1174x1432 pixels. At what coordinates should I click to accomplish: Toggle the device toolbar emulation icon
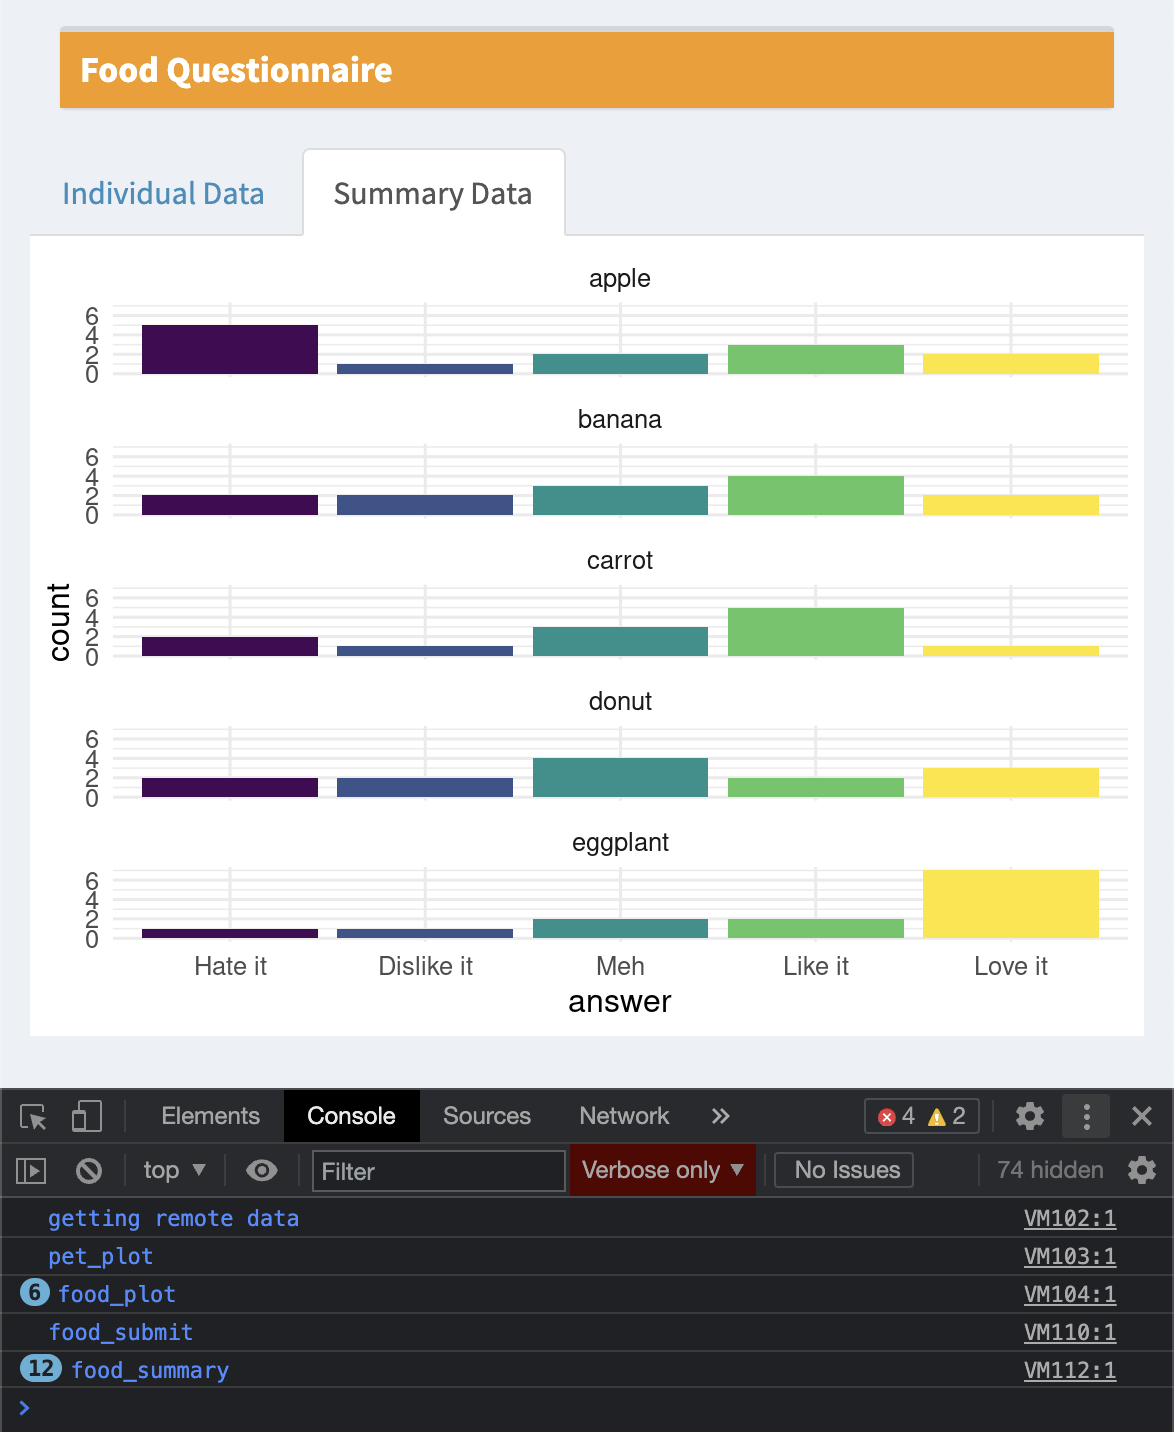tap(86, 1116)
